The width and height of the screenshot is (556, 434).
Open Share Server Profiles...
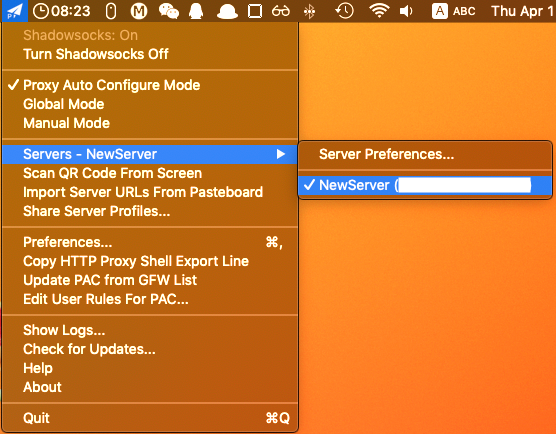tap(150, 211)
